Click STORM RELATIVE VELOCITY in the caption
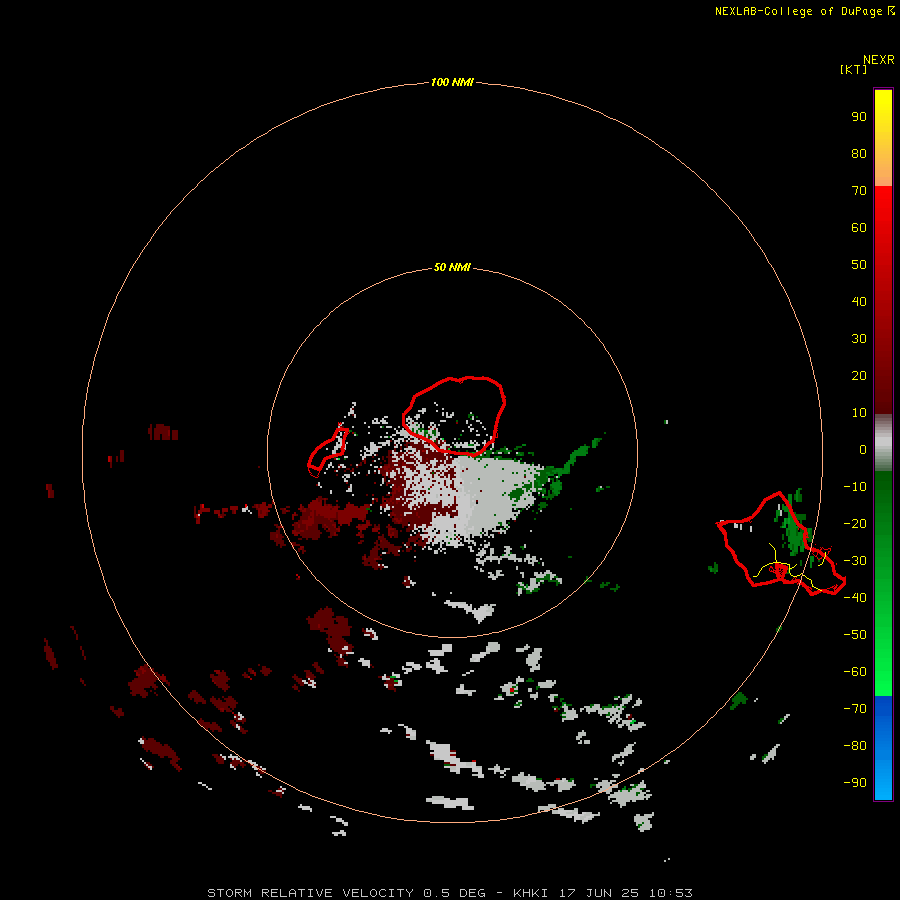This screenshot has width=900, height=900. (x=310, y=893)
